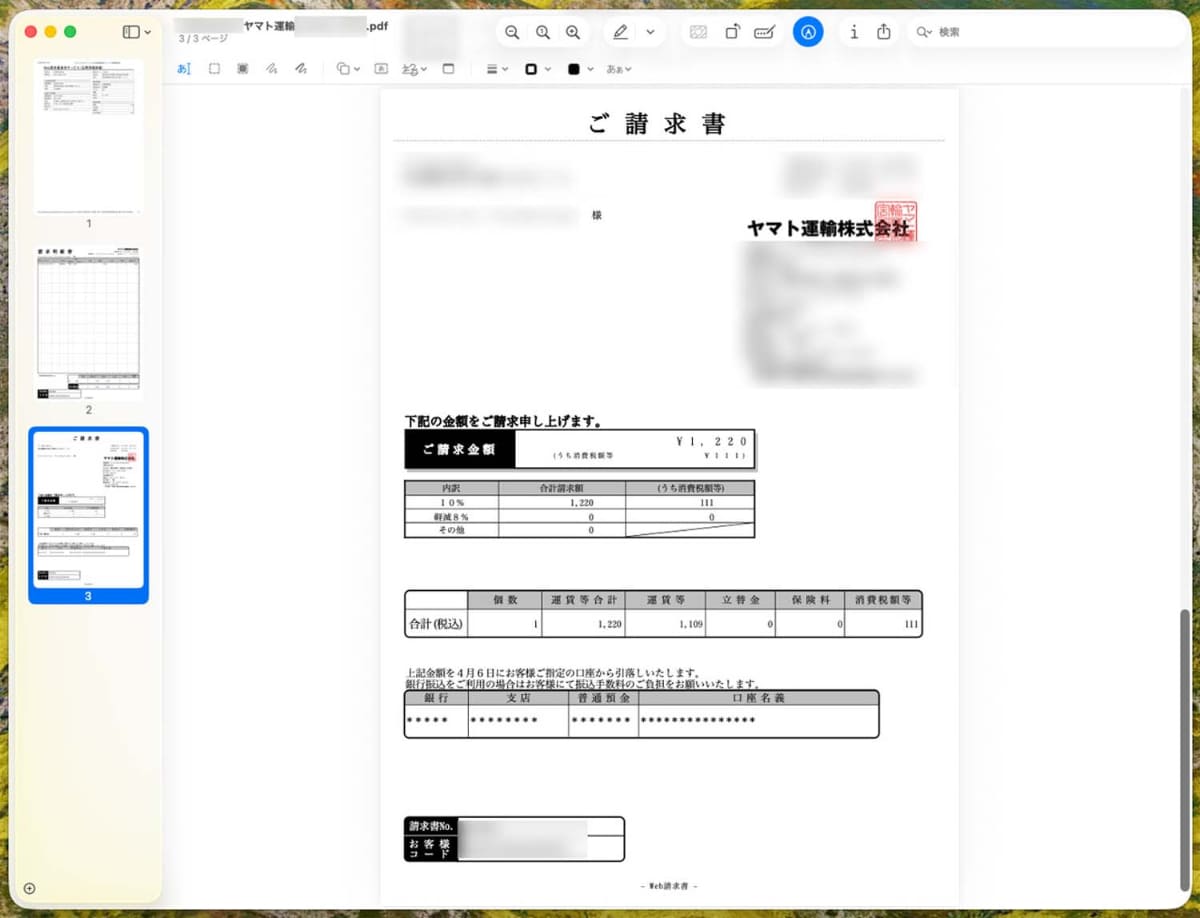Click the Web請求書 footer text
1200x918 pixels.
[669, 886]
